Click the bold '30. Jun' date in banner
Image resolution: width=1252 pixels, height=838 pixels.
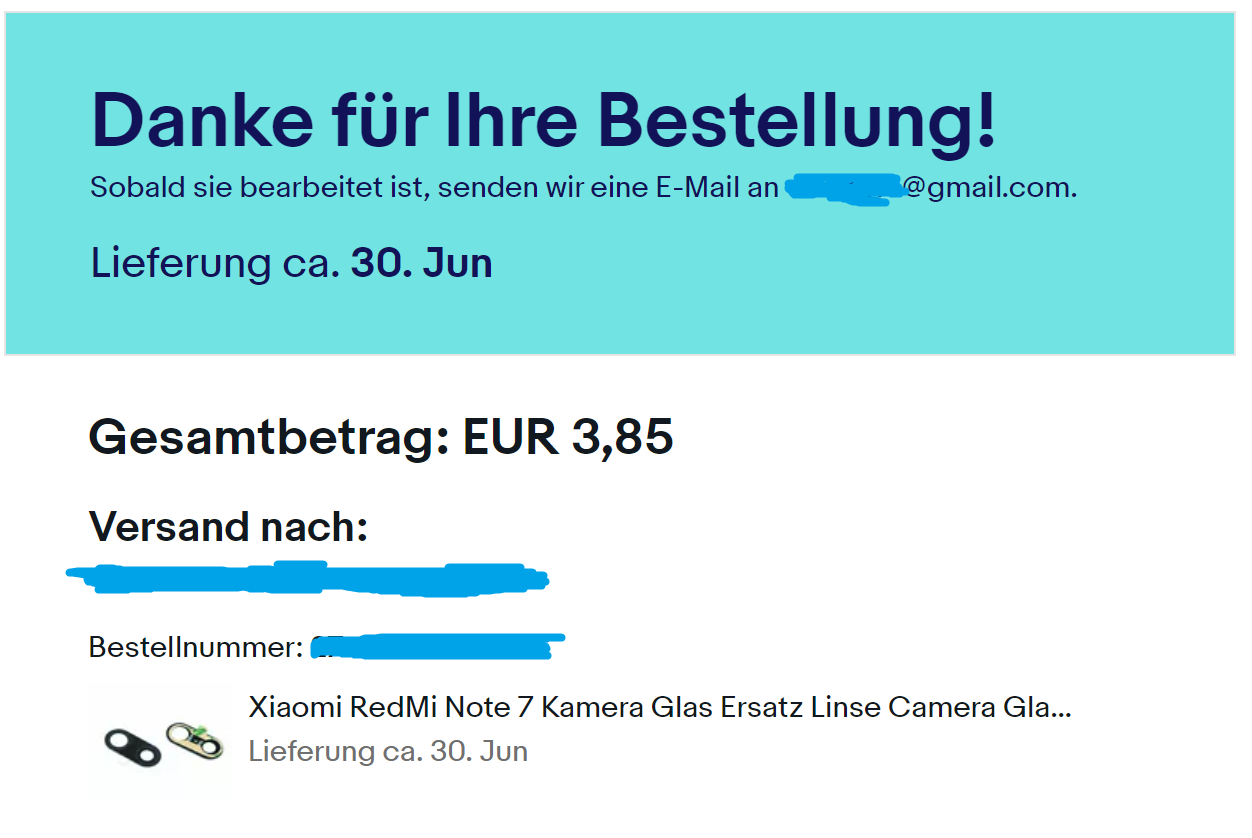421,263
